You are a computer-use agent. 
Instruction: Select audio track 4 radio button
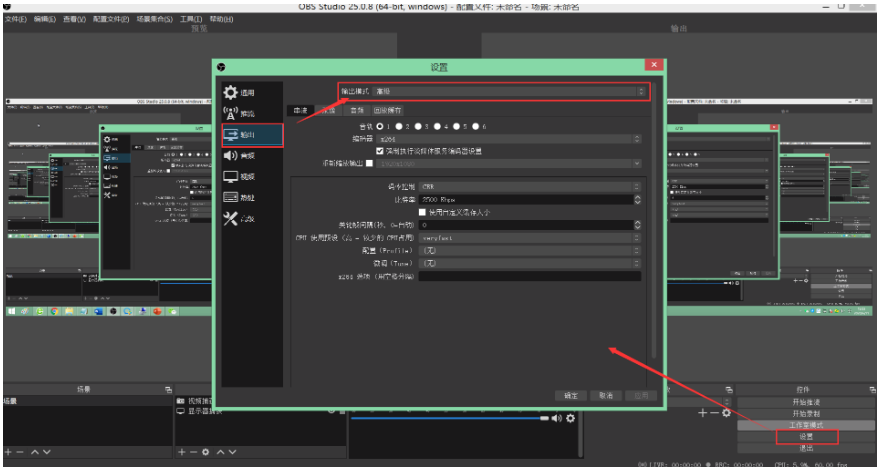click(x=437, y=127)
